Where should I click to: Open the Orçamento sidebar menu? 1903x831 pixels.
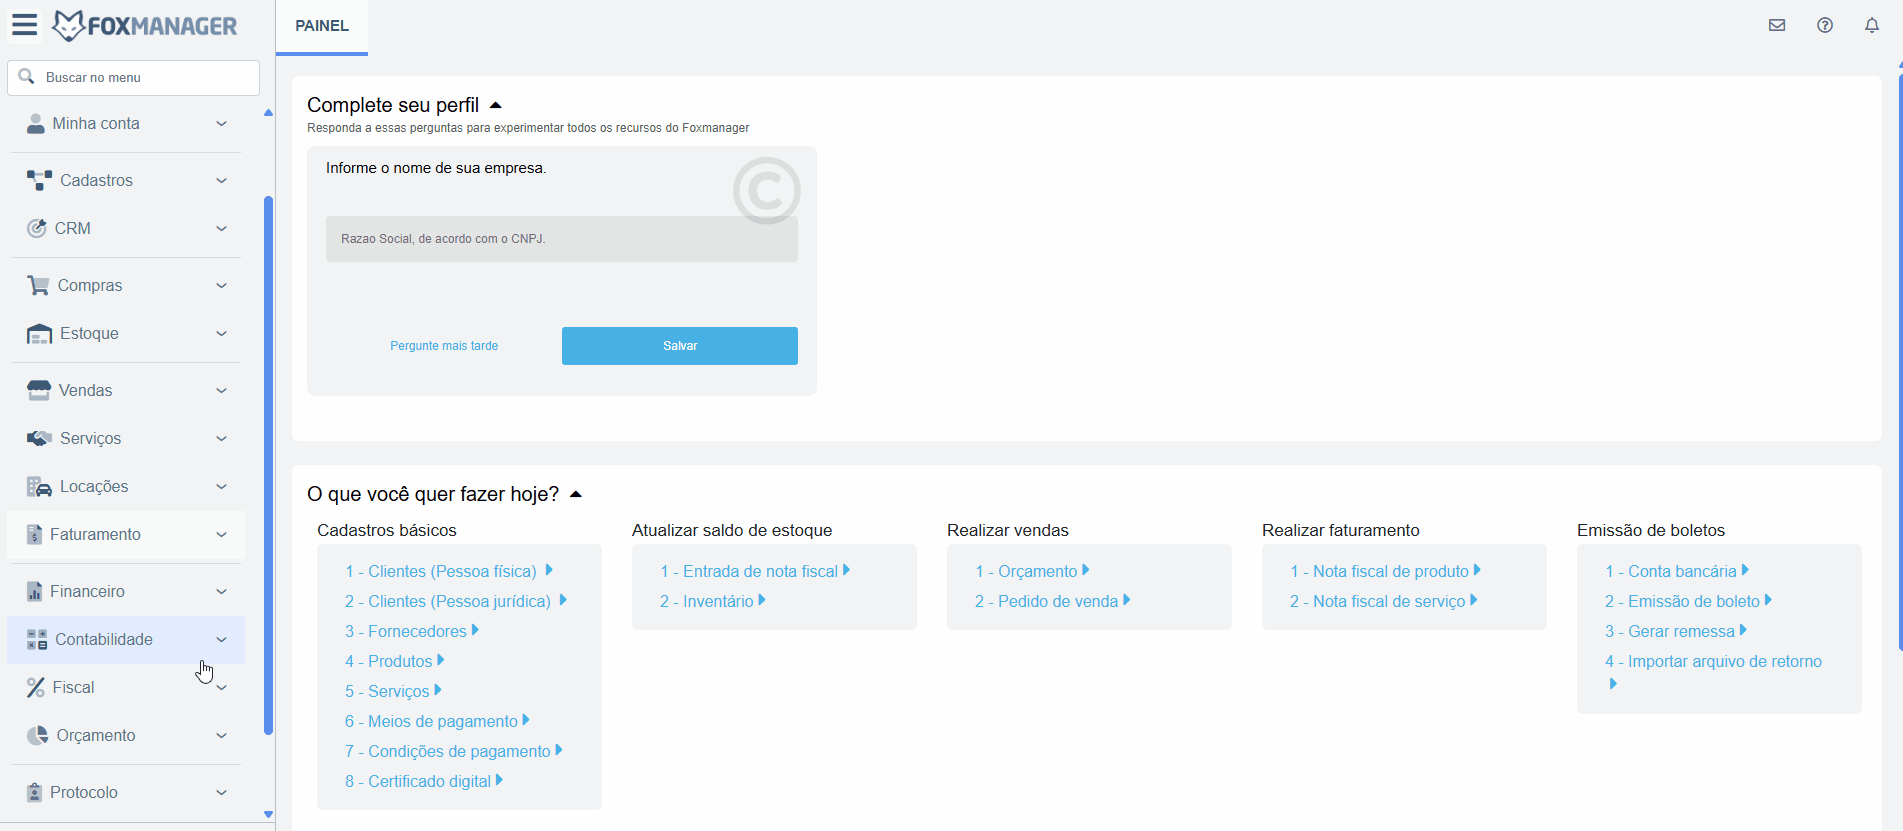(126, 735)
